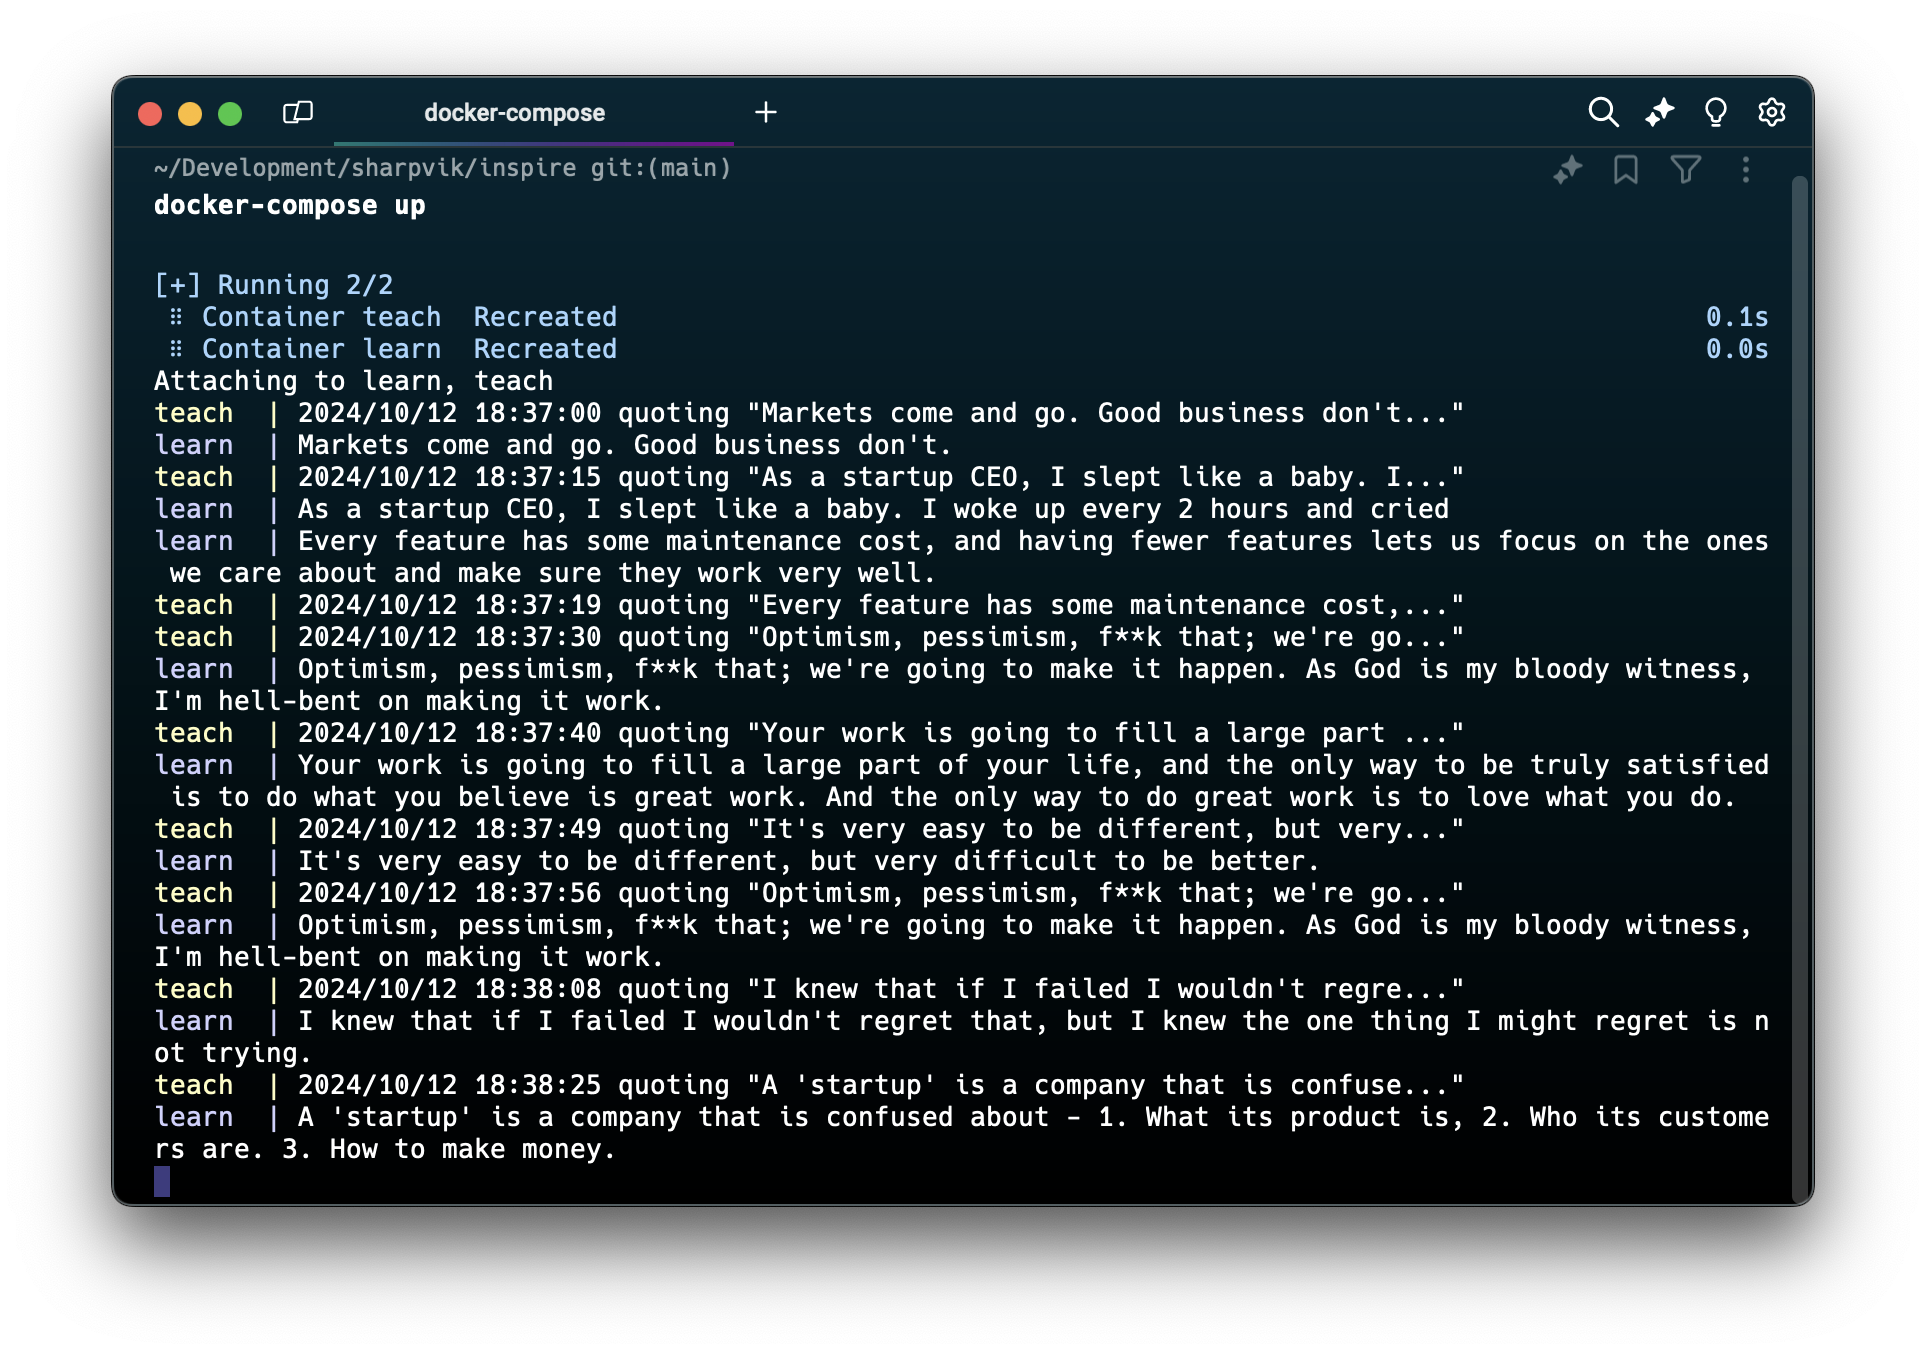
Task: Open AI sparkles icon in title bar
Action: (x=1660, y=112)
